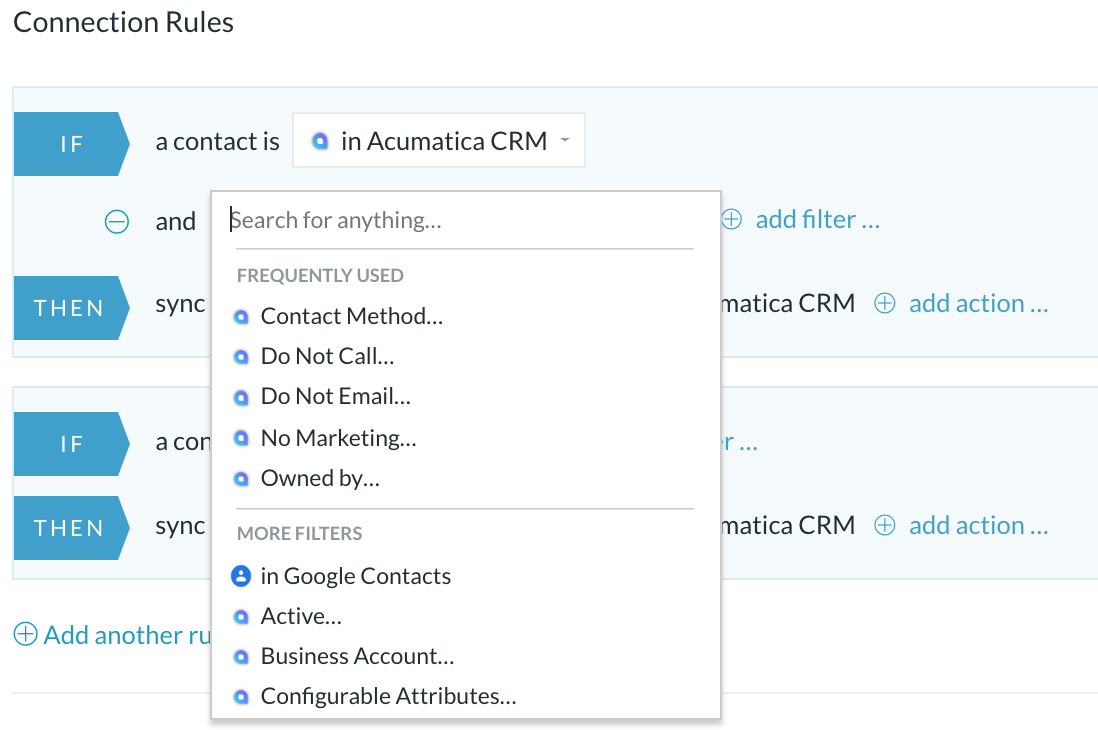Image resolution: width=1098 pixels, height=730 pixels.
Task: Click the second IF rule badge
Action: 71,443
